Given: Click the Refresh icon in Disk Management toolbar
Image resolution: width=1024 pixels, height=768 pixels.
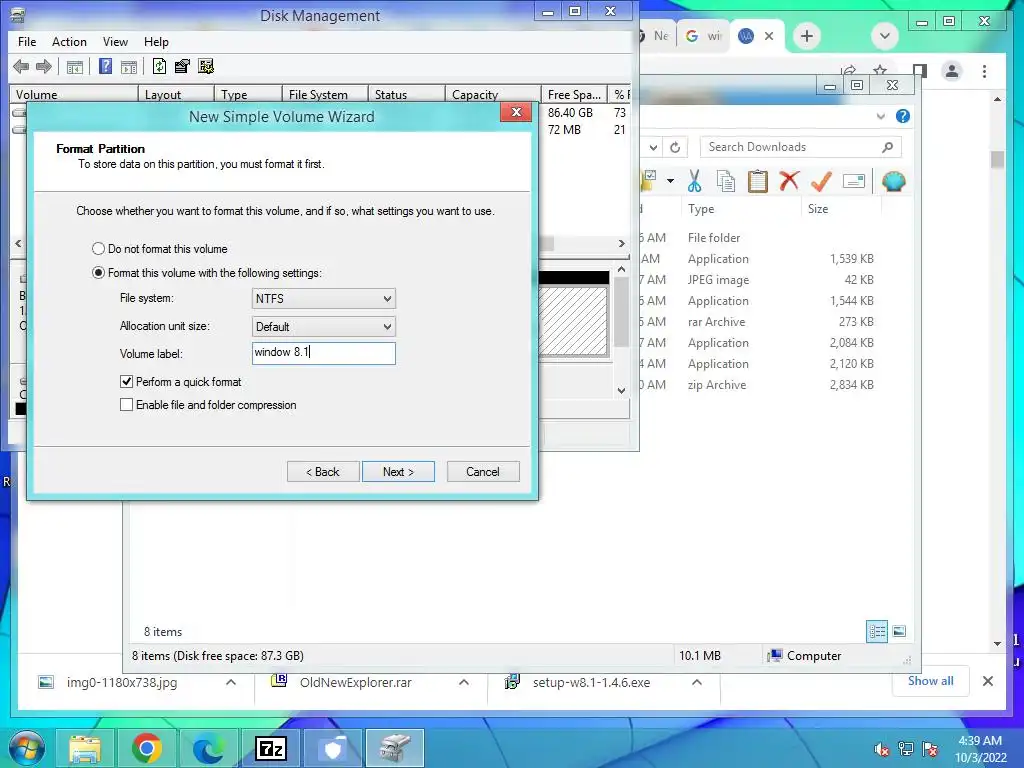Looking at the screenshot, I should click(x=159, y=66).
